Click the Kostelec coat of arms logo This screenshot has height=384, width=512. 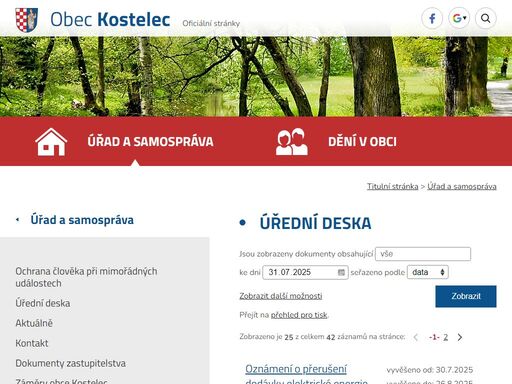tap(26, 20)
